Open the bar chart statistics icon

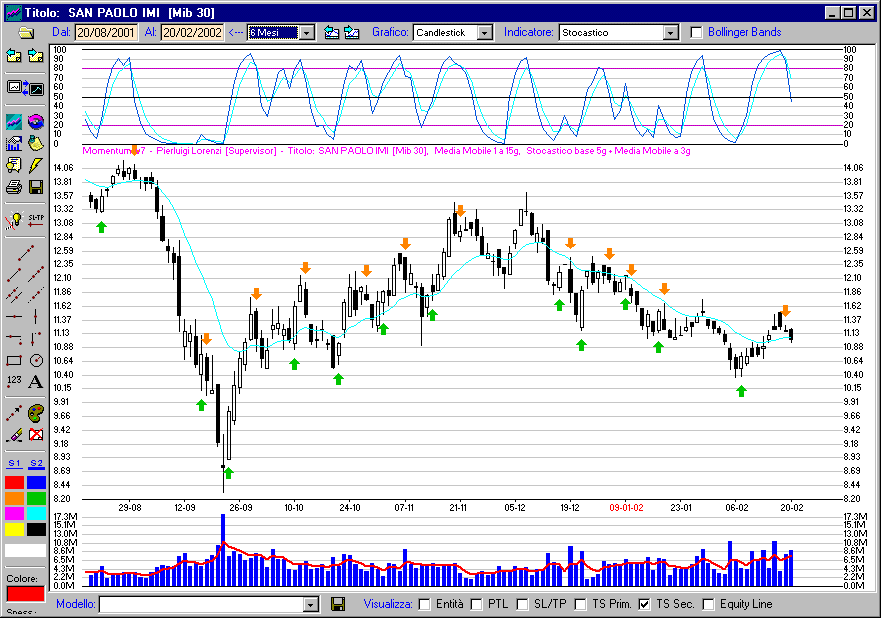pyautogui.click(x=14, y=144)
